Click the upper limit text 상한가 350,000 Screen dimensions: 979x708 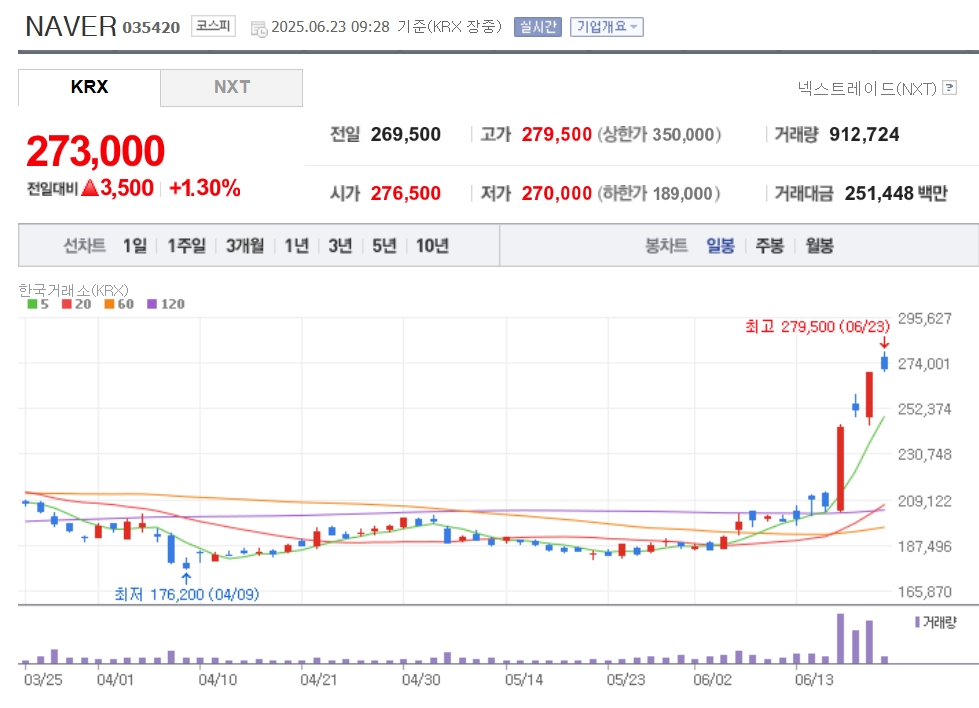pos(659,134)
